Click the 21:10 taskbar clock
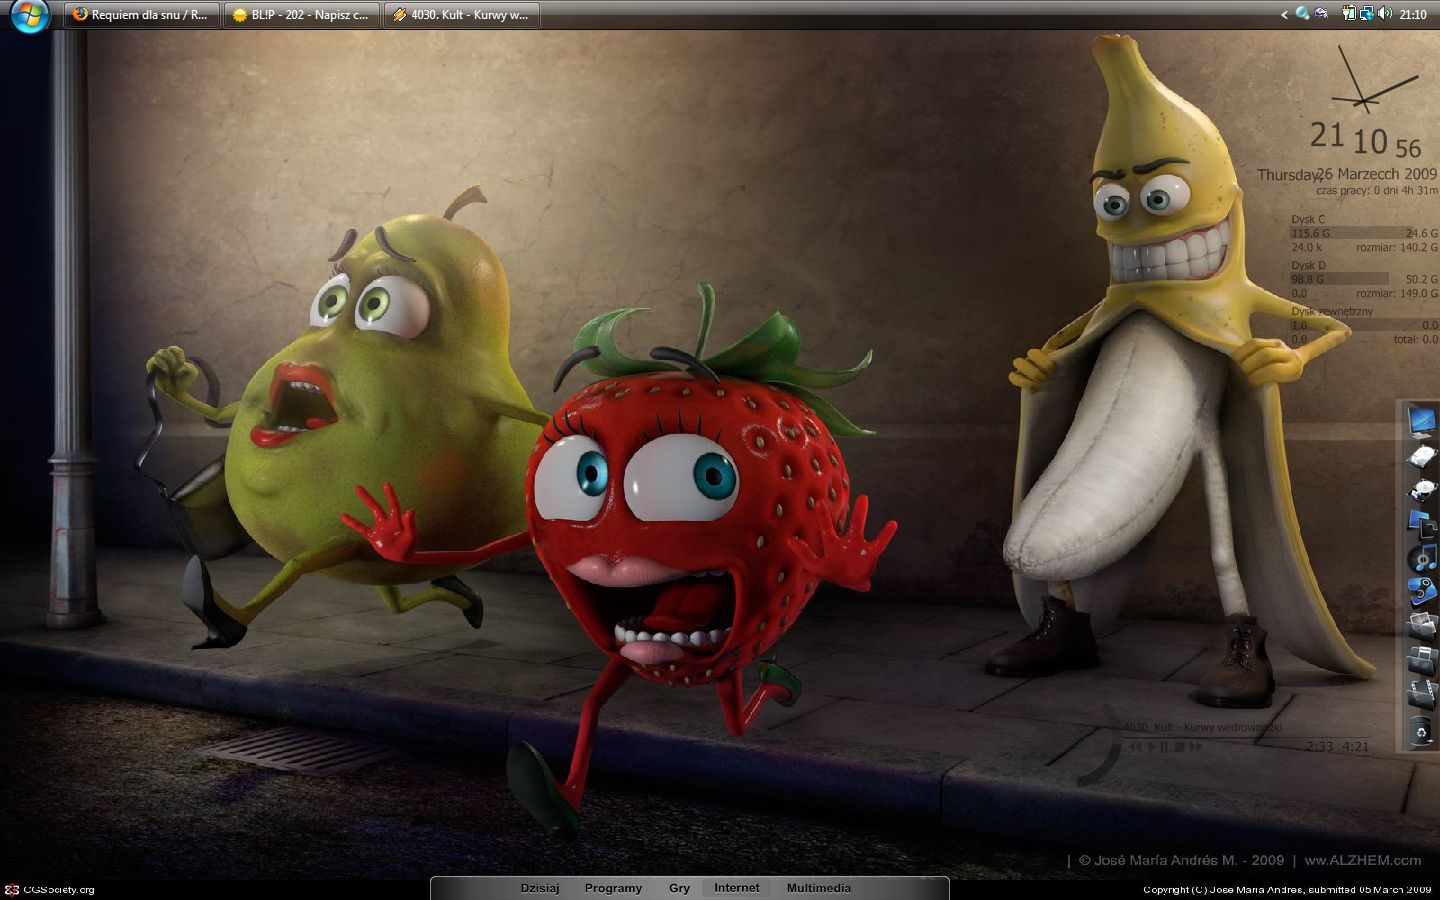 [x=1413, y=14]
